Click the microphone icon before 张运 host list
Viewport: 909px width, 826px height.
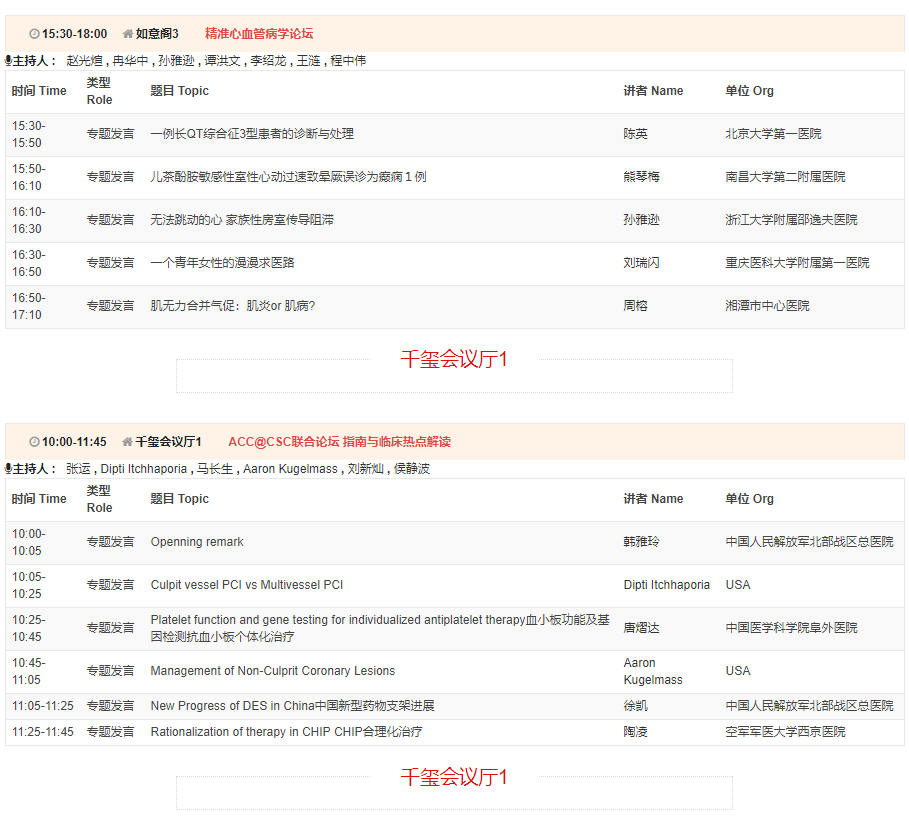8,468
